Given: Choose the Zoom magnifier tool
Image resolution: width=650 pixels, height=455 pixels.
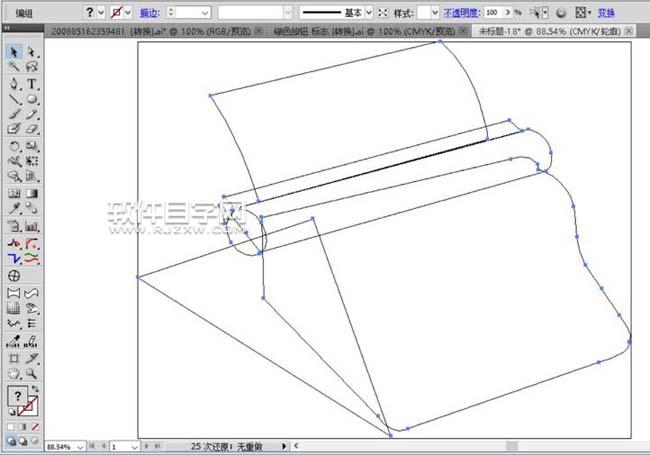Looking at the screenshot, I should pos(32,373).
